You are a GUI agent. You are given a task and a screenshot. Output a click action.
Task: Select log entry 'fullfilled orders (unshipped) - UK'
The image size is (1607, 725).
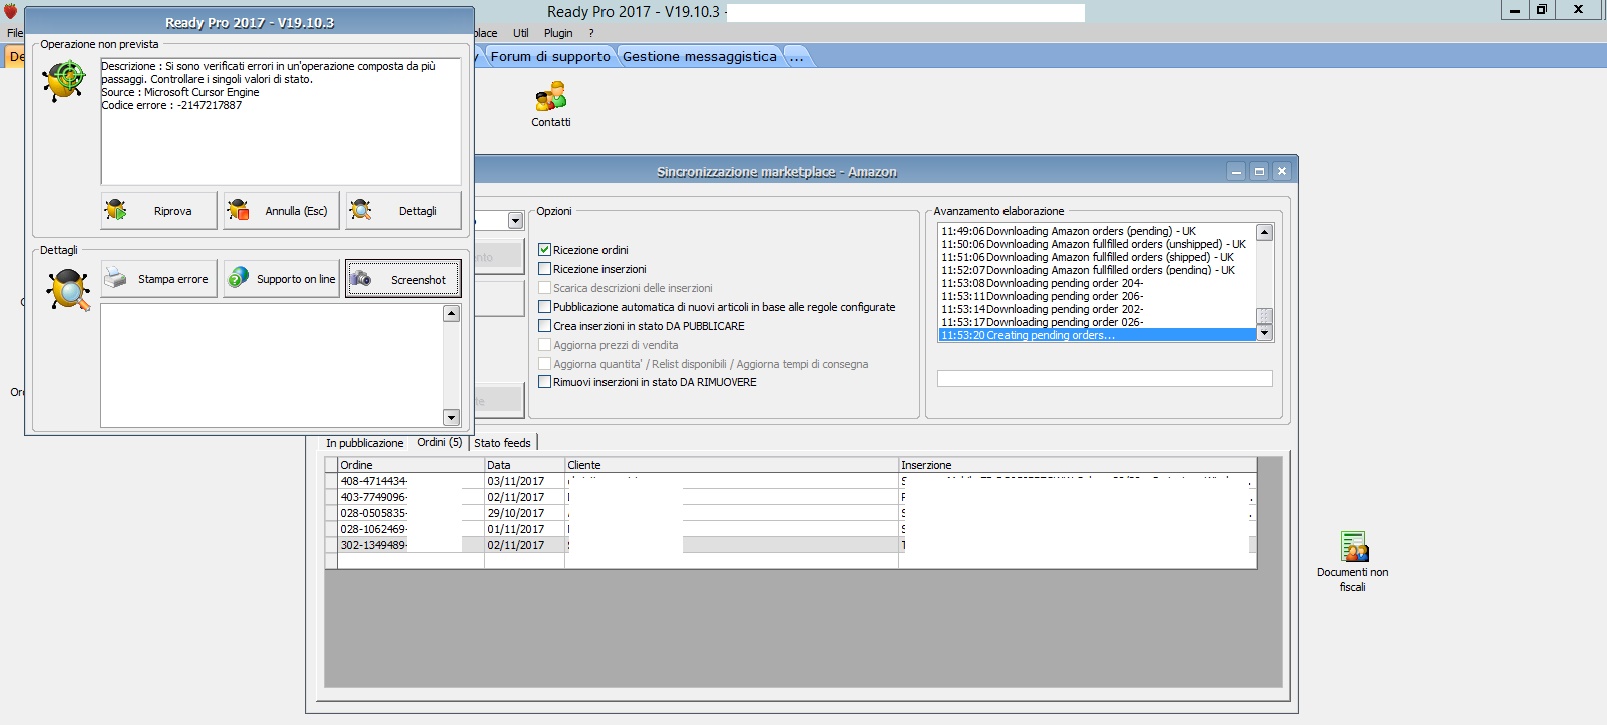point(1097,244)
